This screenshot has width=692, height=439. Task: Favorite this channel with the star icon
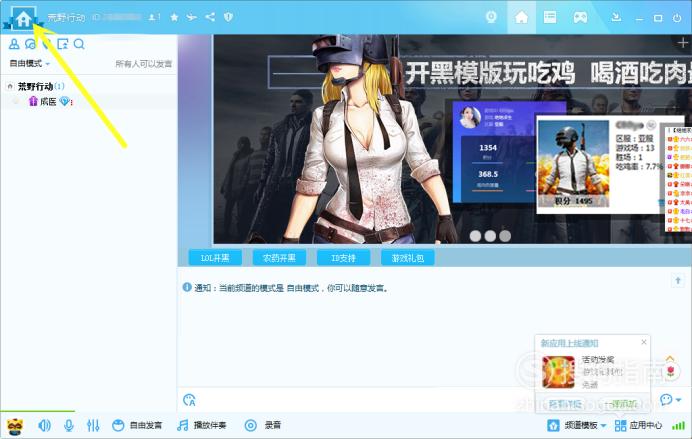(174, 17)
